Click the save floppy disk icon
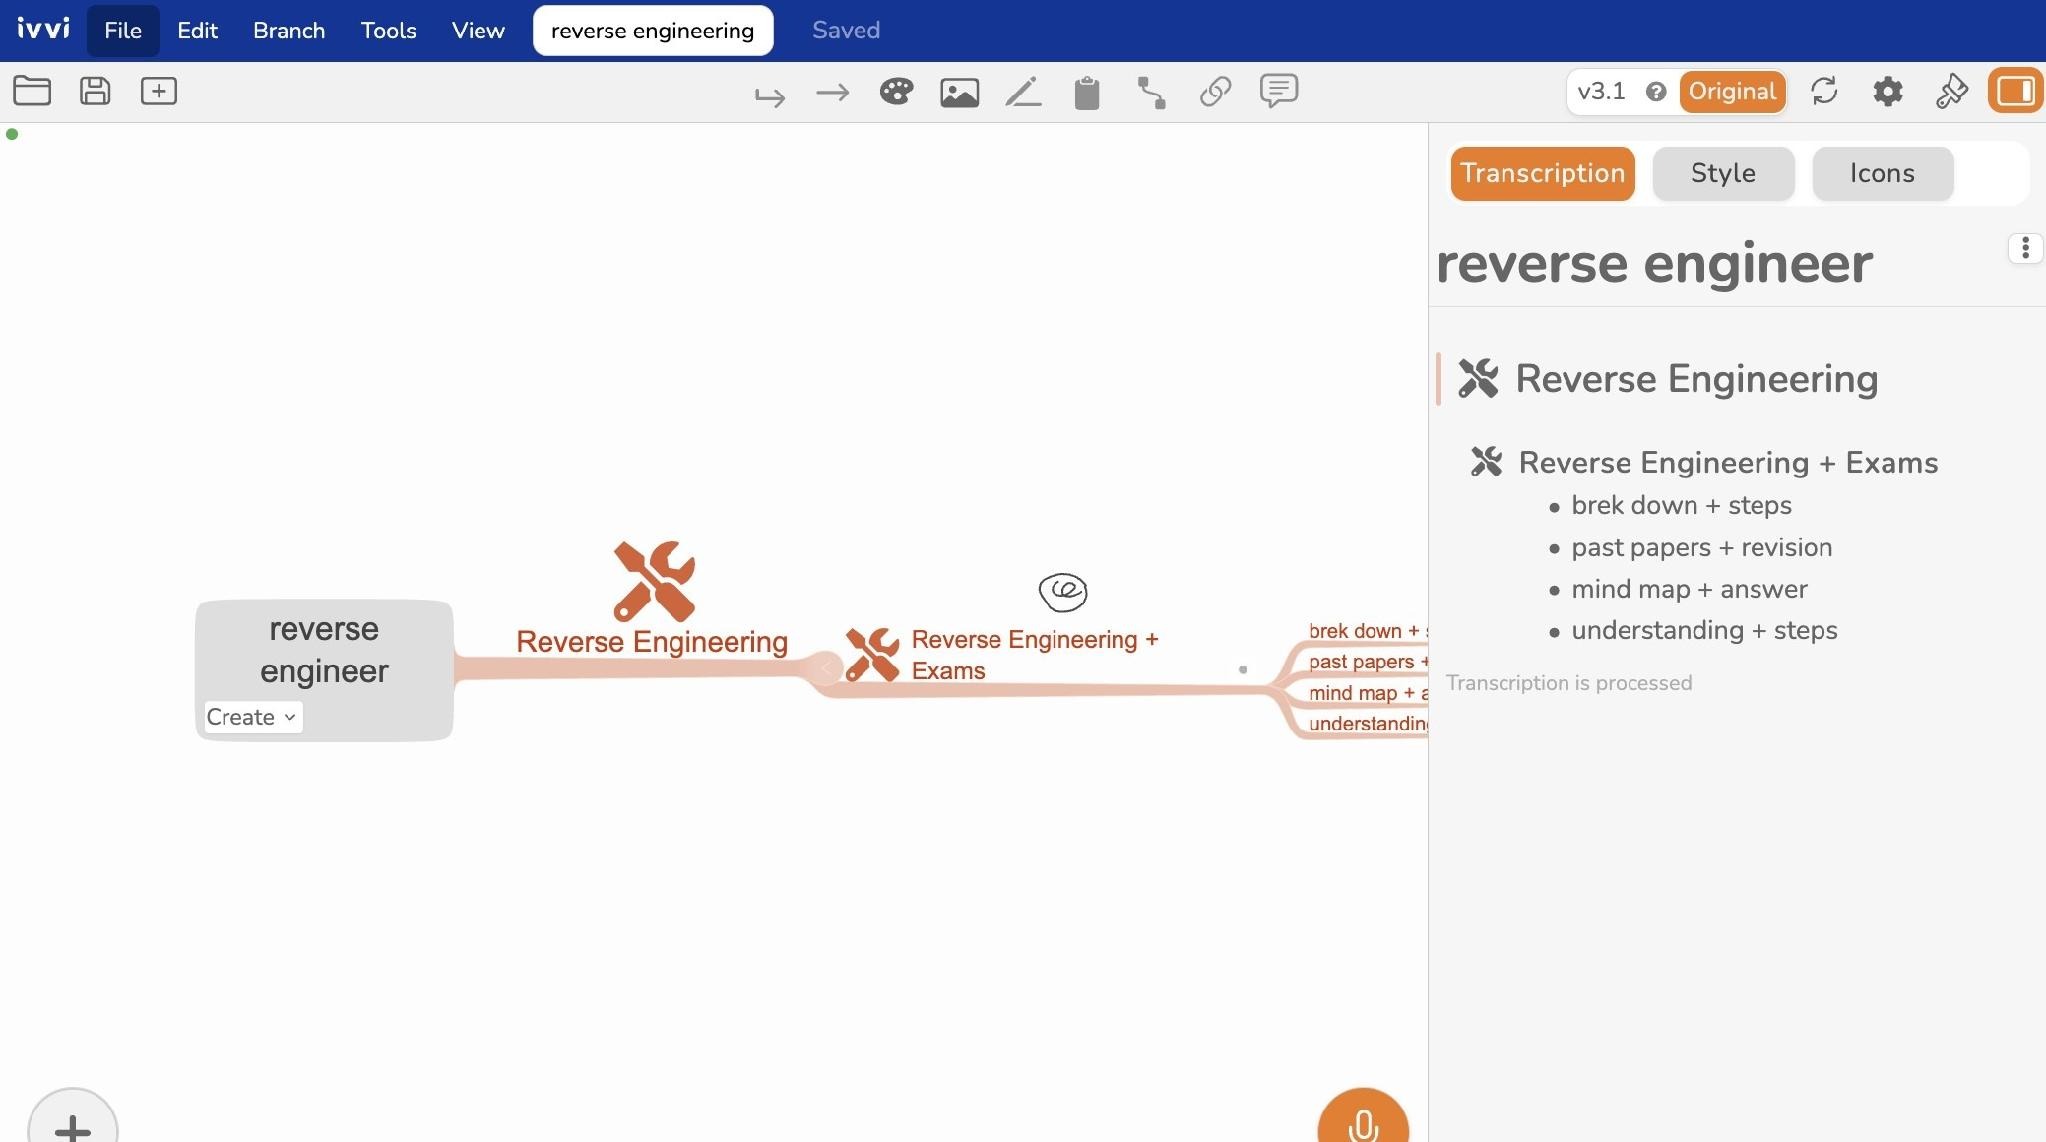The height and width of the screenshot is (1142, 2046). 95,91
